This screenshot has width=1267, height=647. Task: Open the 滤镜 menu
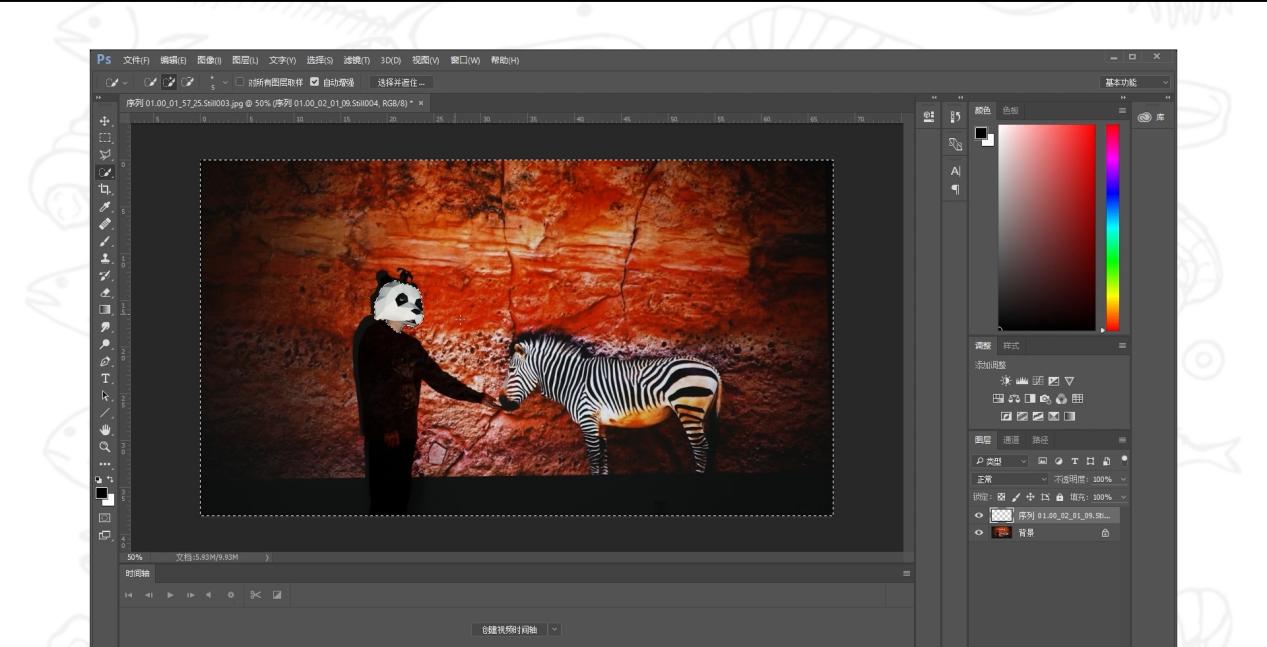click(356, 60)
